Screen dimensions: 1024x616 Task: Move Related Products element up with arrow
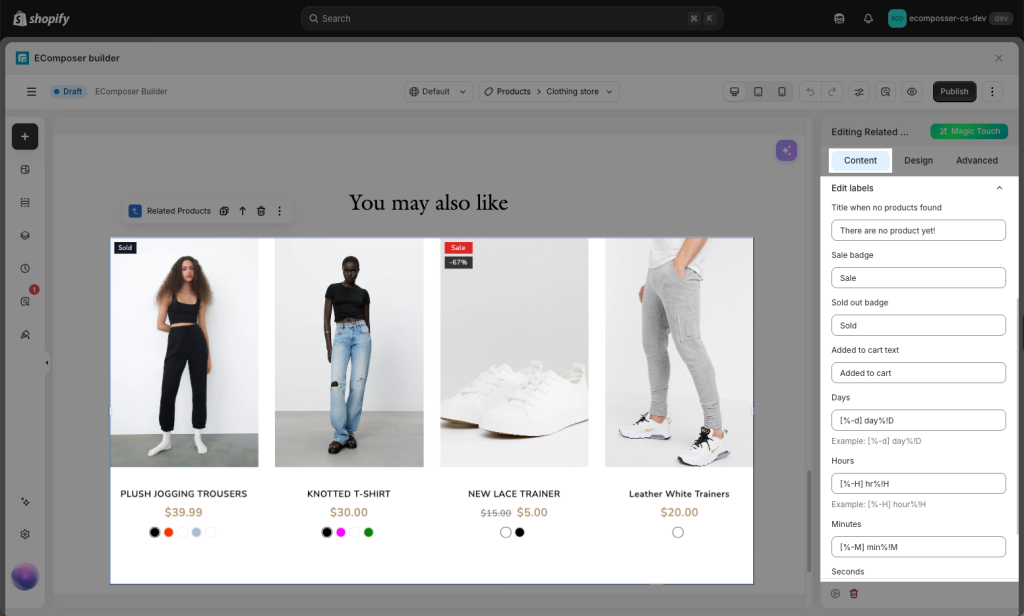point(242,211)
